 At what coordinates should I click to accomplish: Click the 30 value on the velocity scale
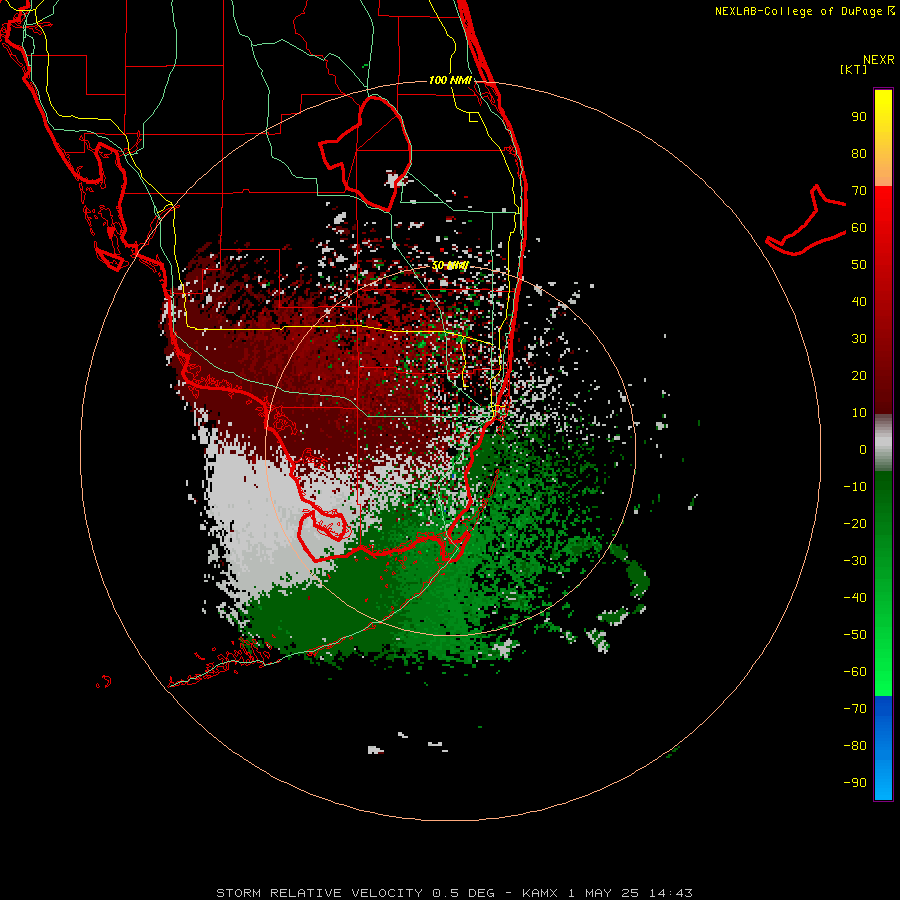859,339
